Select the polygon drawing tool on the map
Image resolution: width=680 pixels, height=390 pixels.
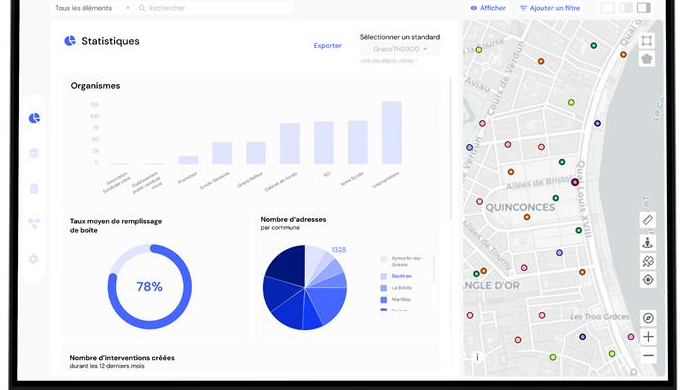(x=647, y=59)
